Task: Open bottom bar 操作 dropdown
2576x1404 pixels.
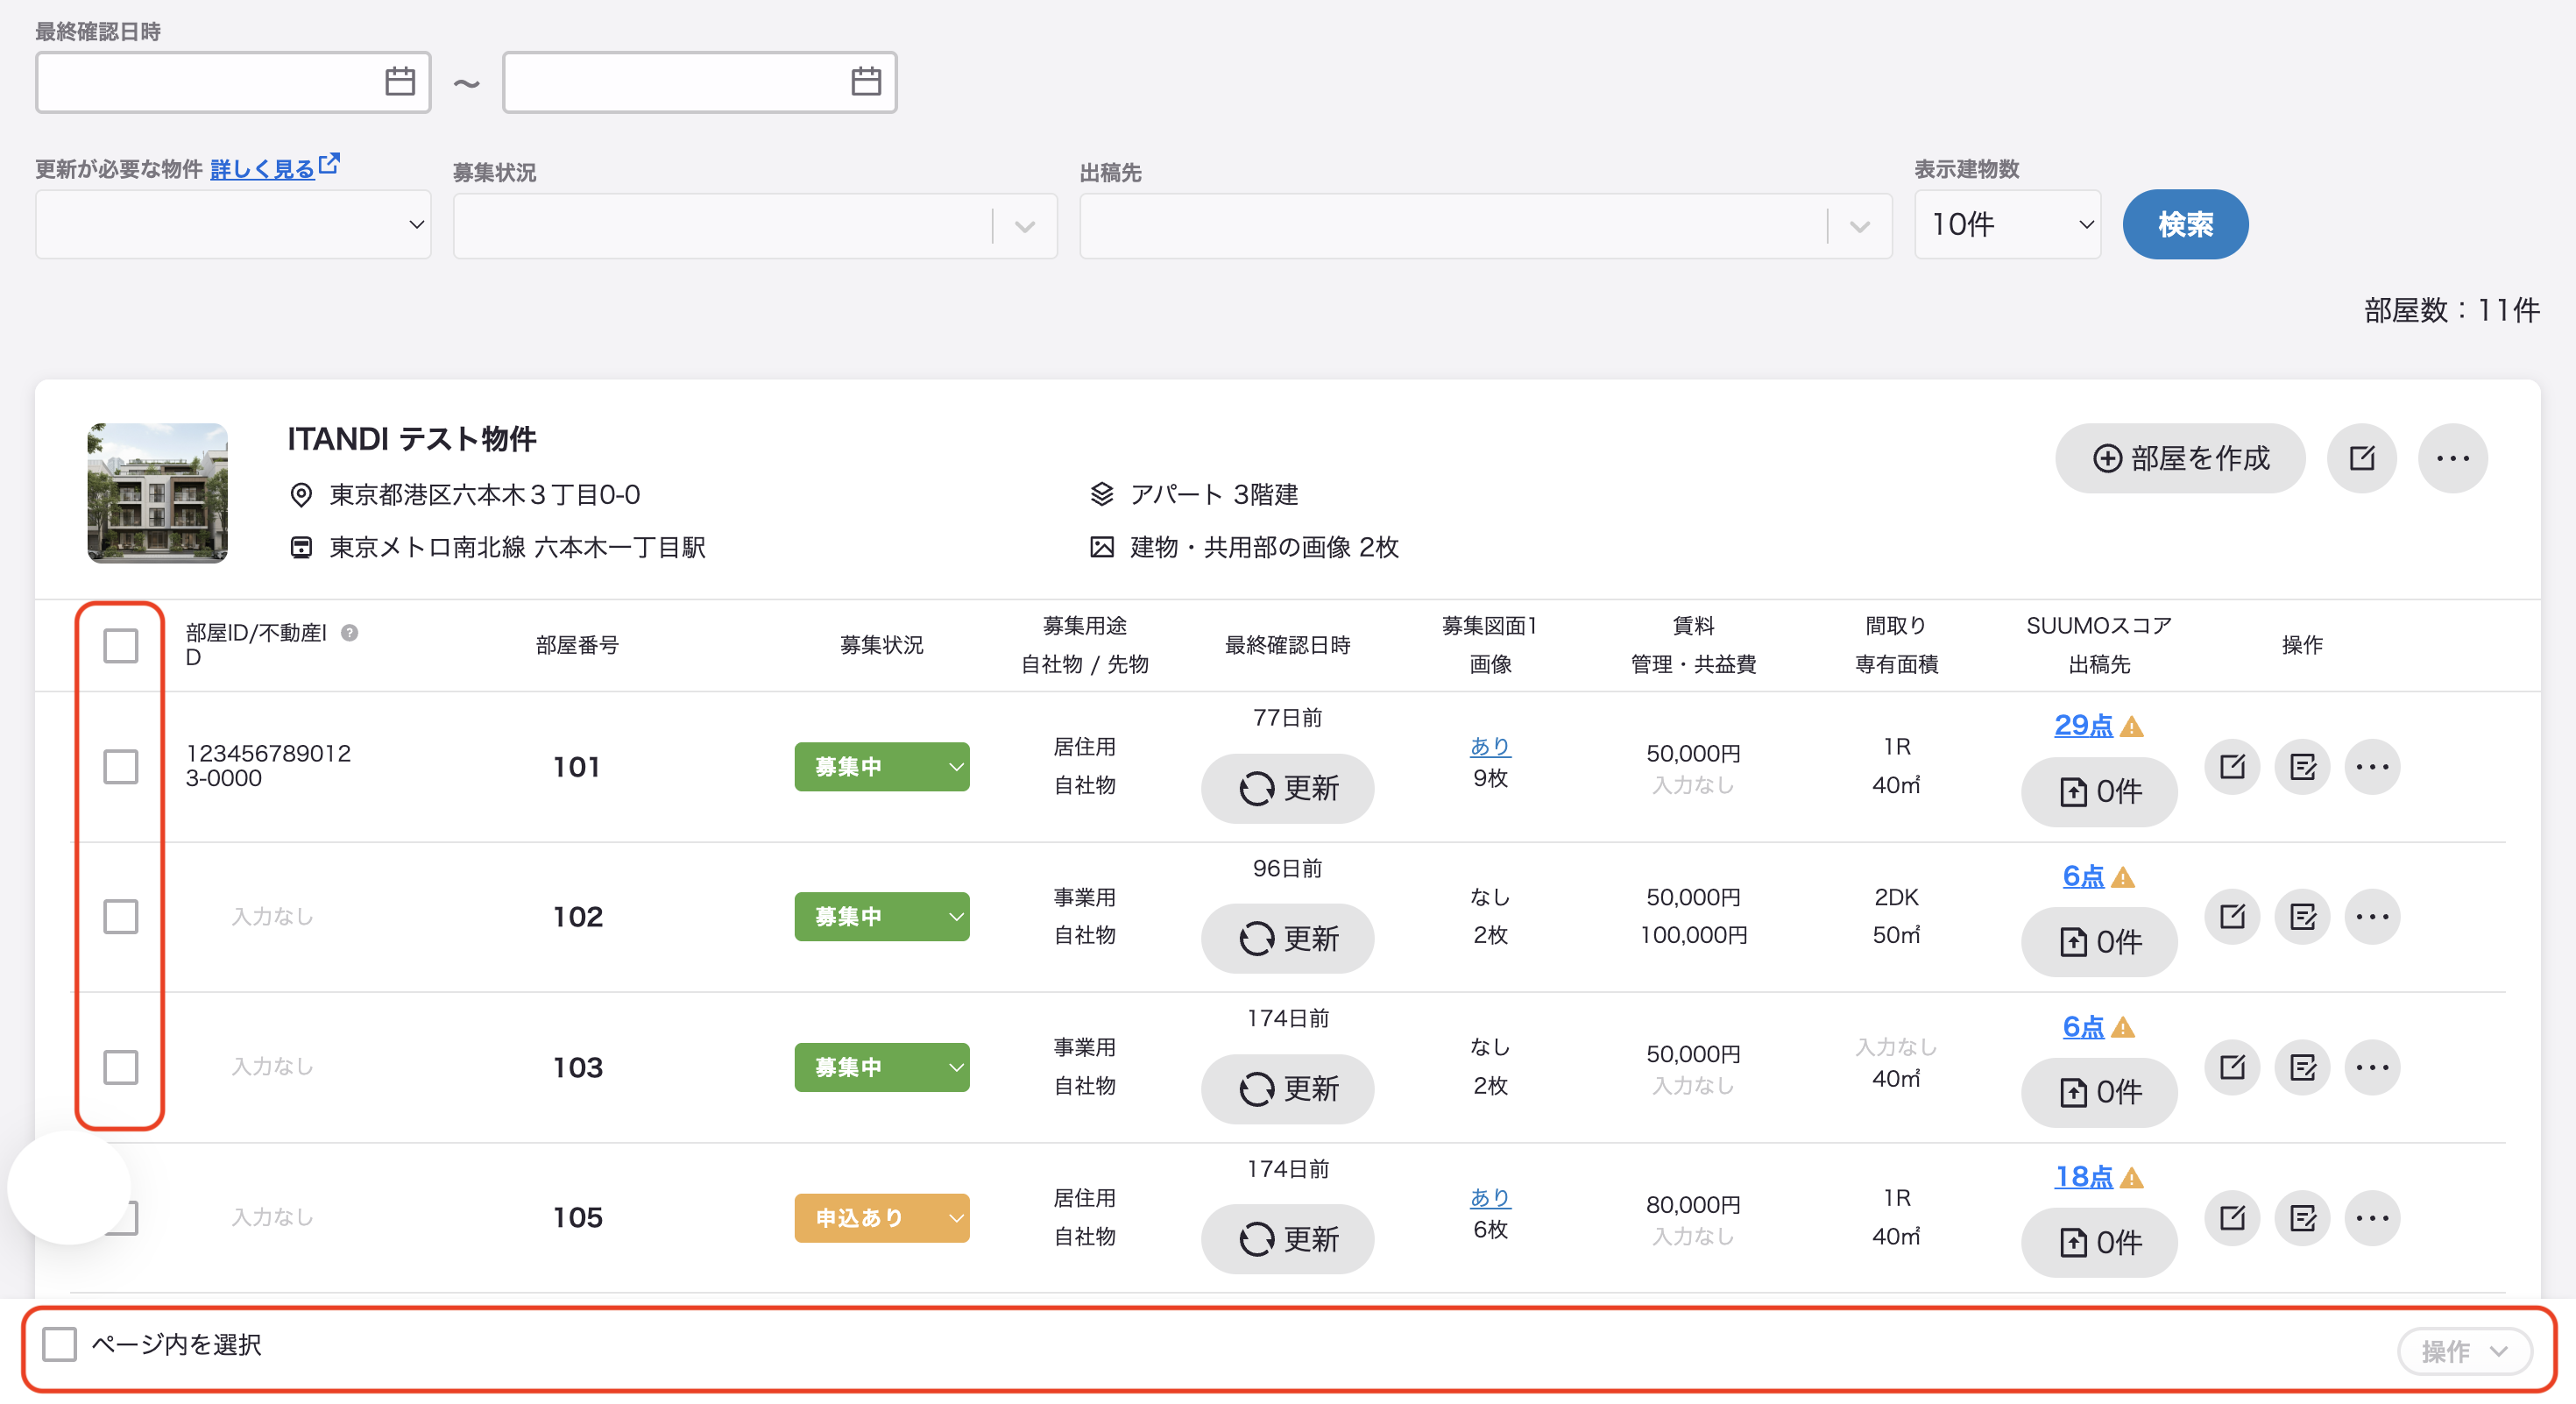Action: 2465,1352
